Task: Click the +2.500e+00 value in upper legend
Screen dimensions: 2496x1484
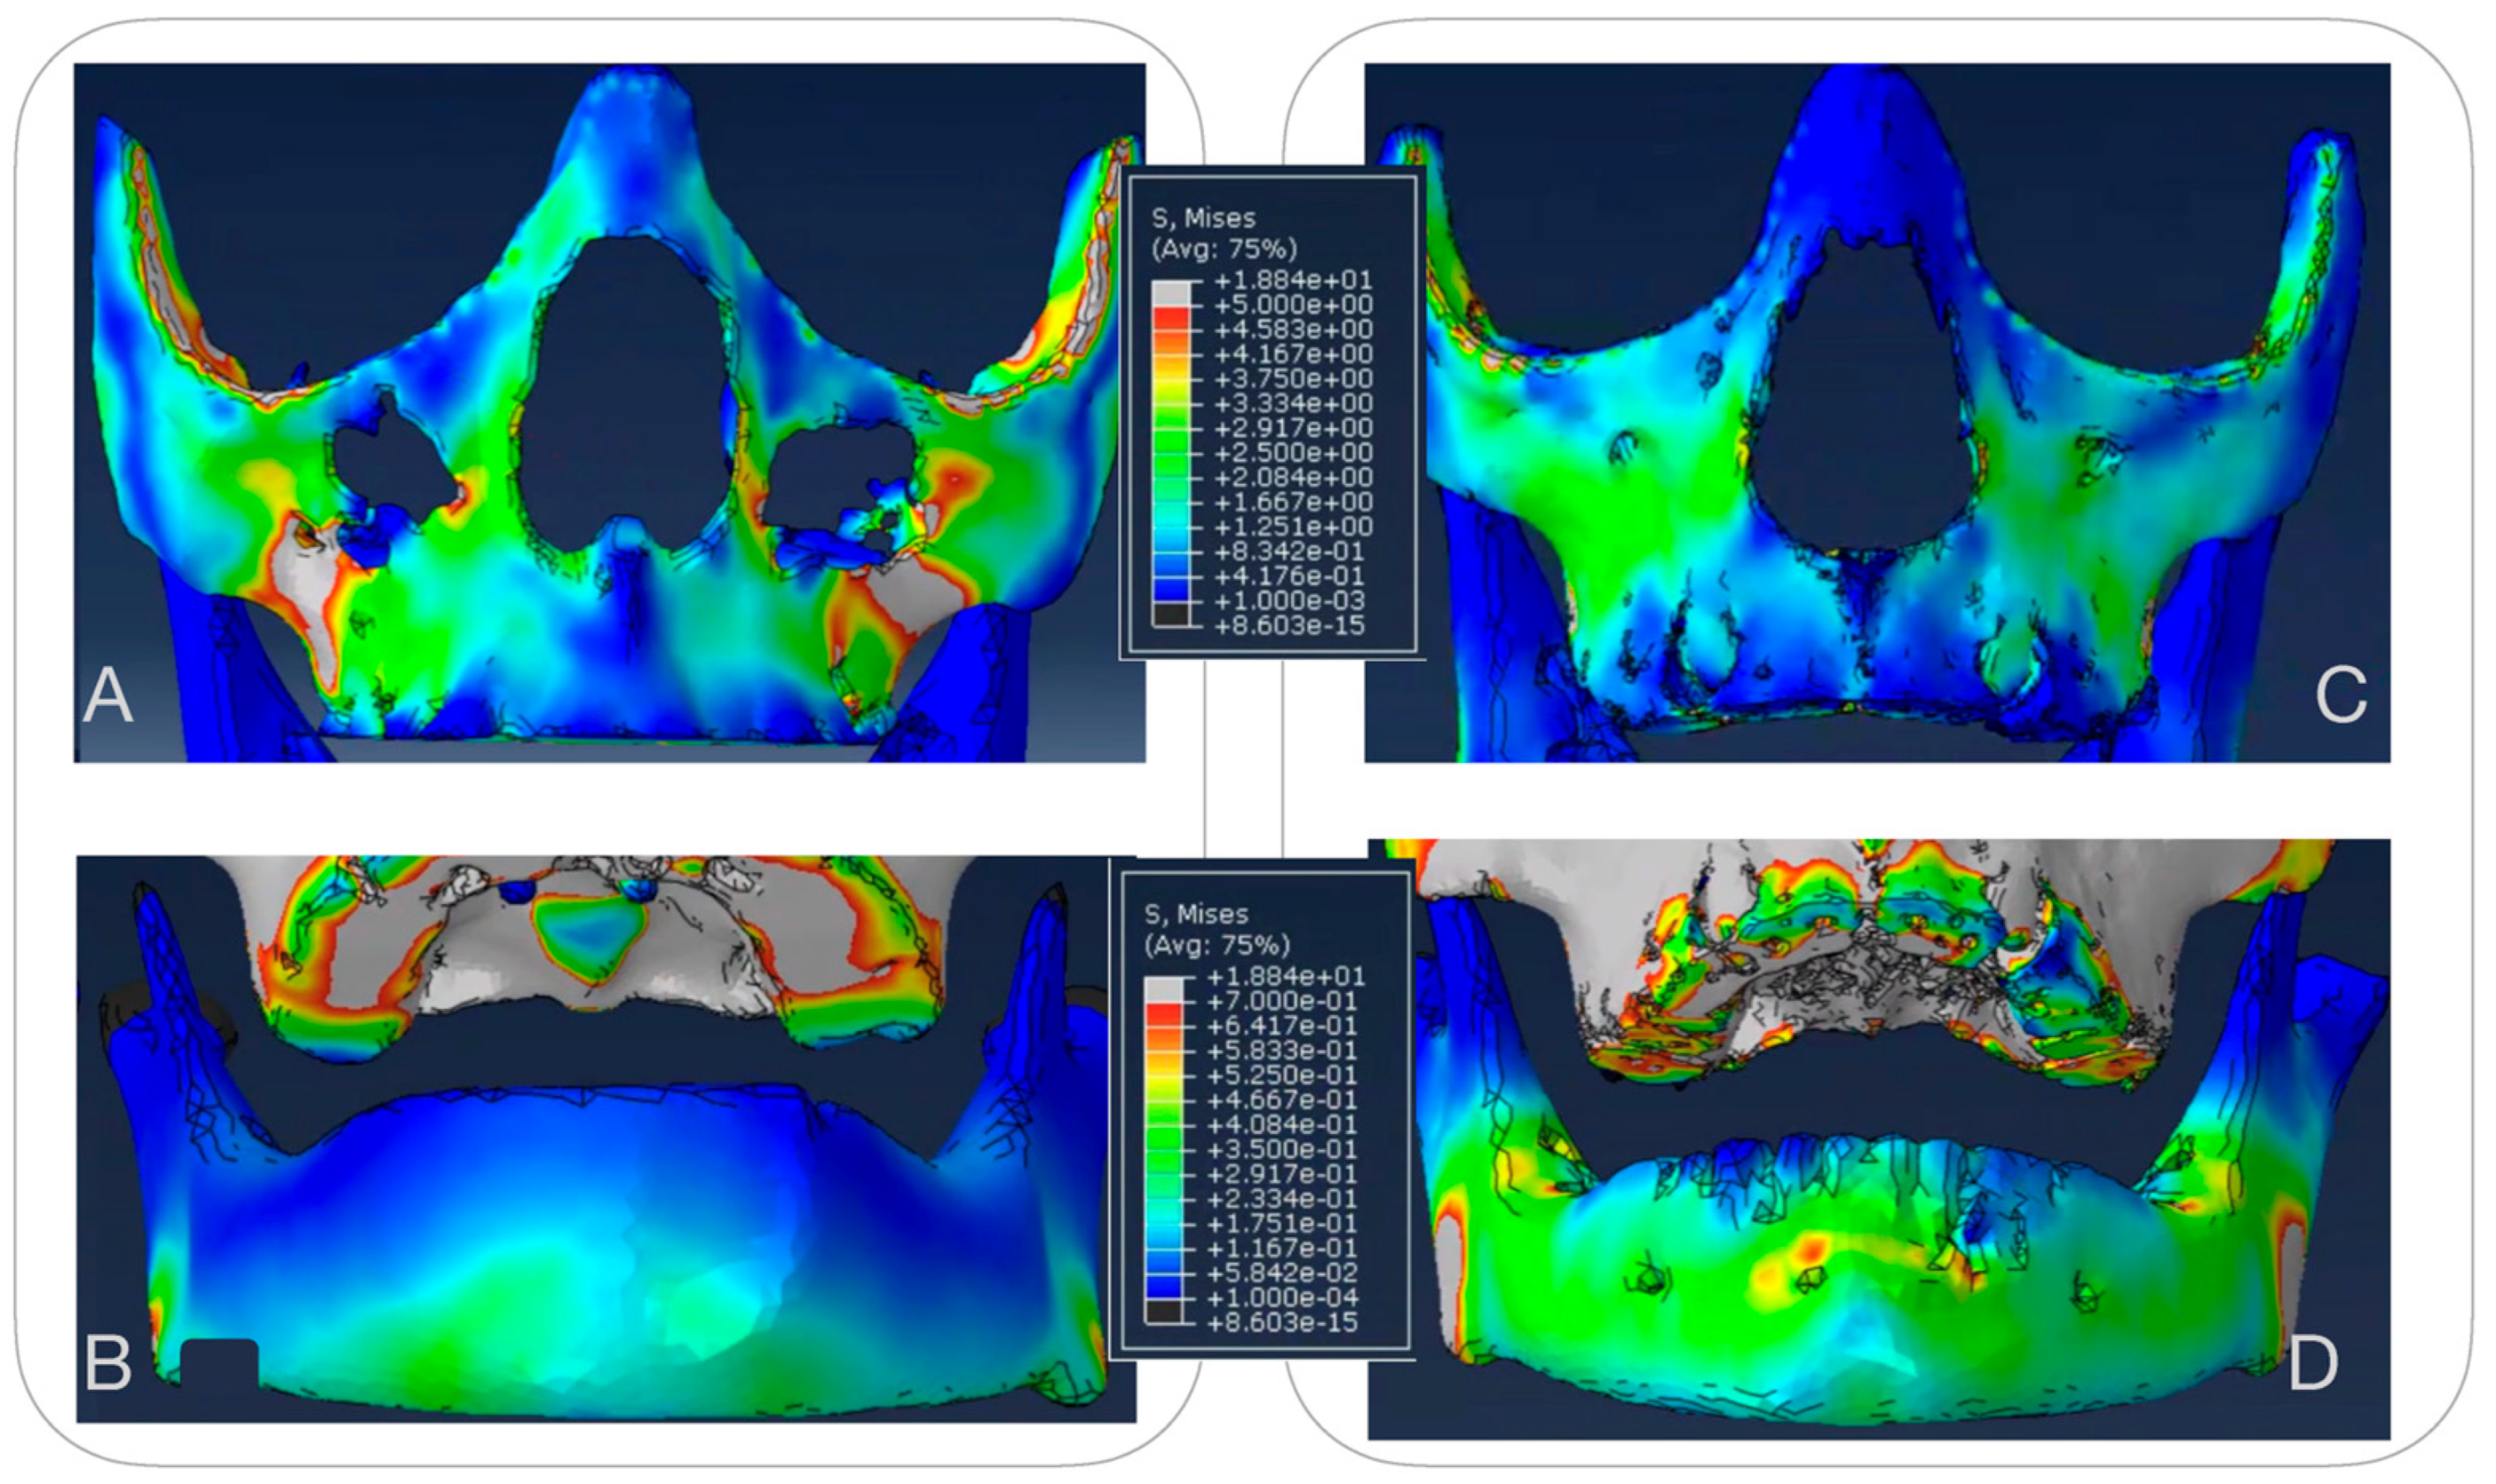Action: pos(1292,453)
